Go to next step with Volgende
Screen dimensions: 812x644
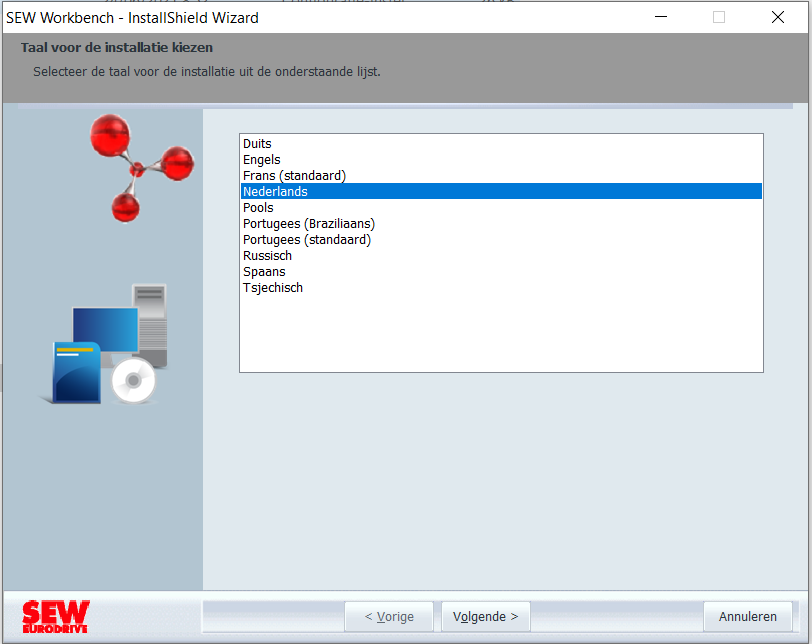point(486,617)
